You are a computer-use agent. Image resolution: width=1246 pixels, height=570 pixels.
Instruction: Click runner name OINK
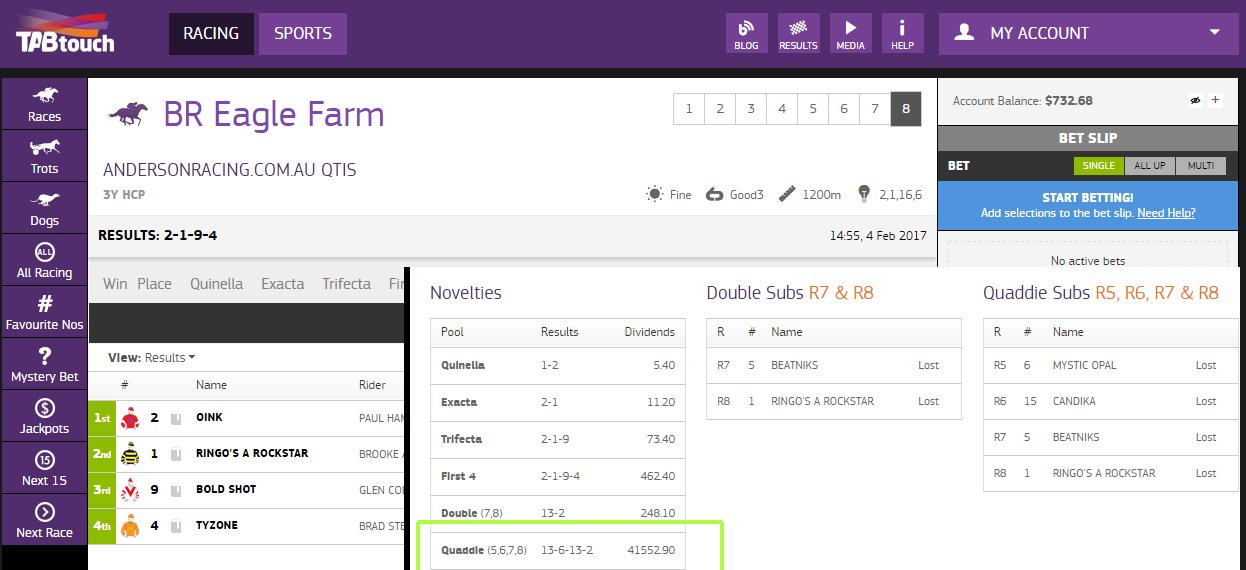[x=209, y=417]
